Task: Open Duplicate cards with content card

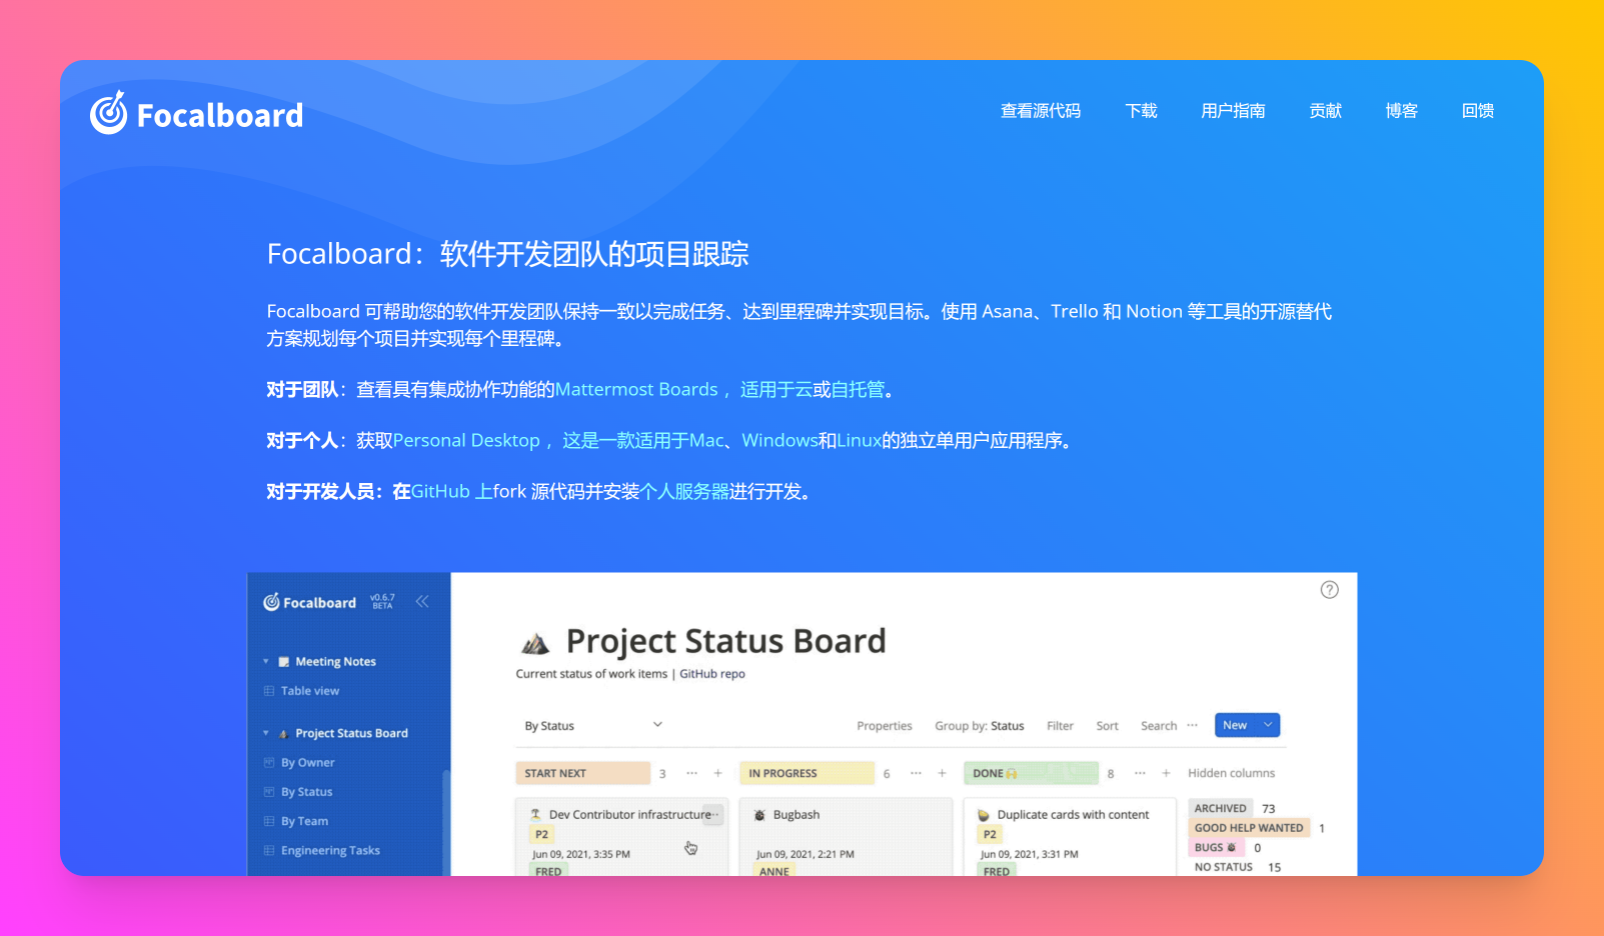Action: coord(1069,837)
